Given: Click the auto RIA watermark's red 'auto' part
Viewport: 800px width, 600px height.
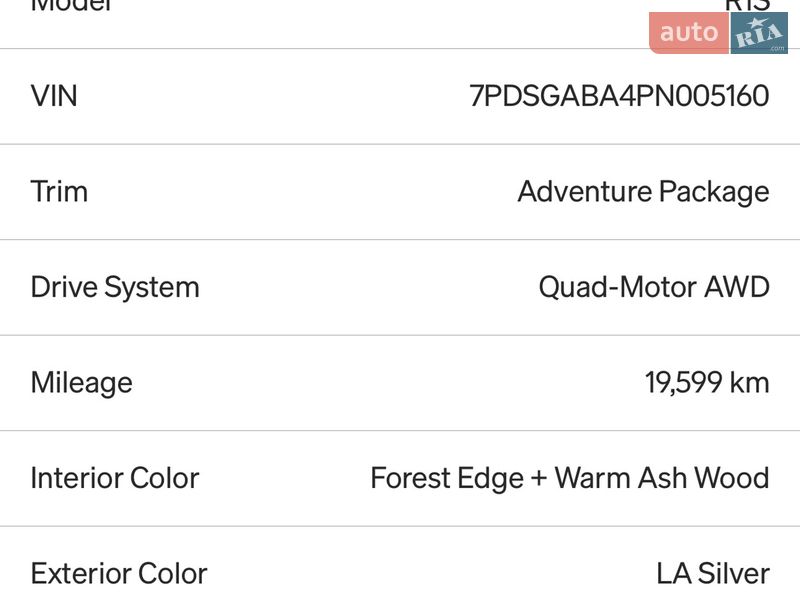Looking at the screenshot, I should click(689, 33).
